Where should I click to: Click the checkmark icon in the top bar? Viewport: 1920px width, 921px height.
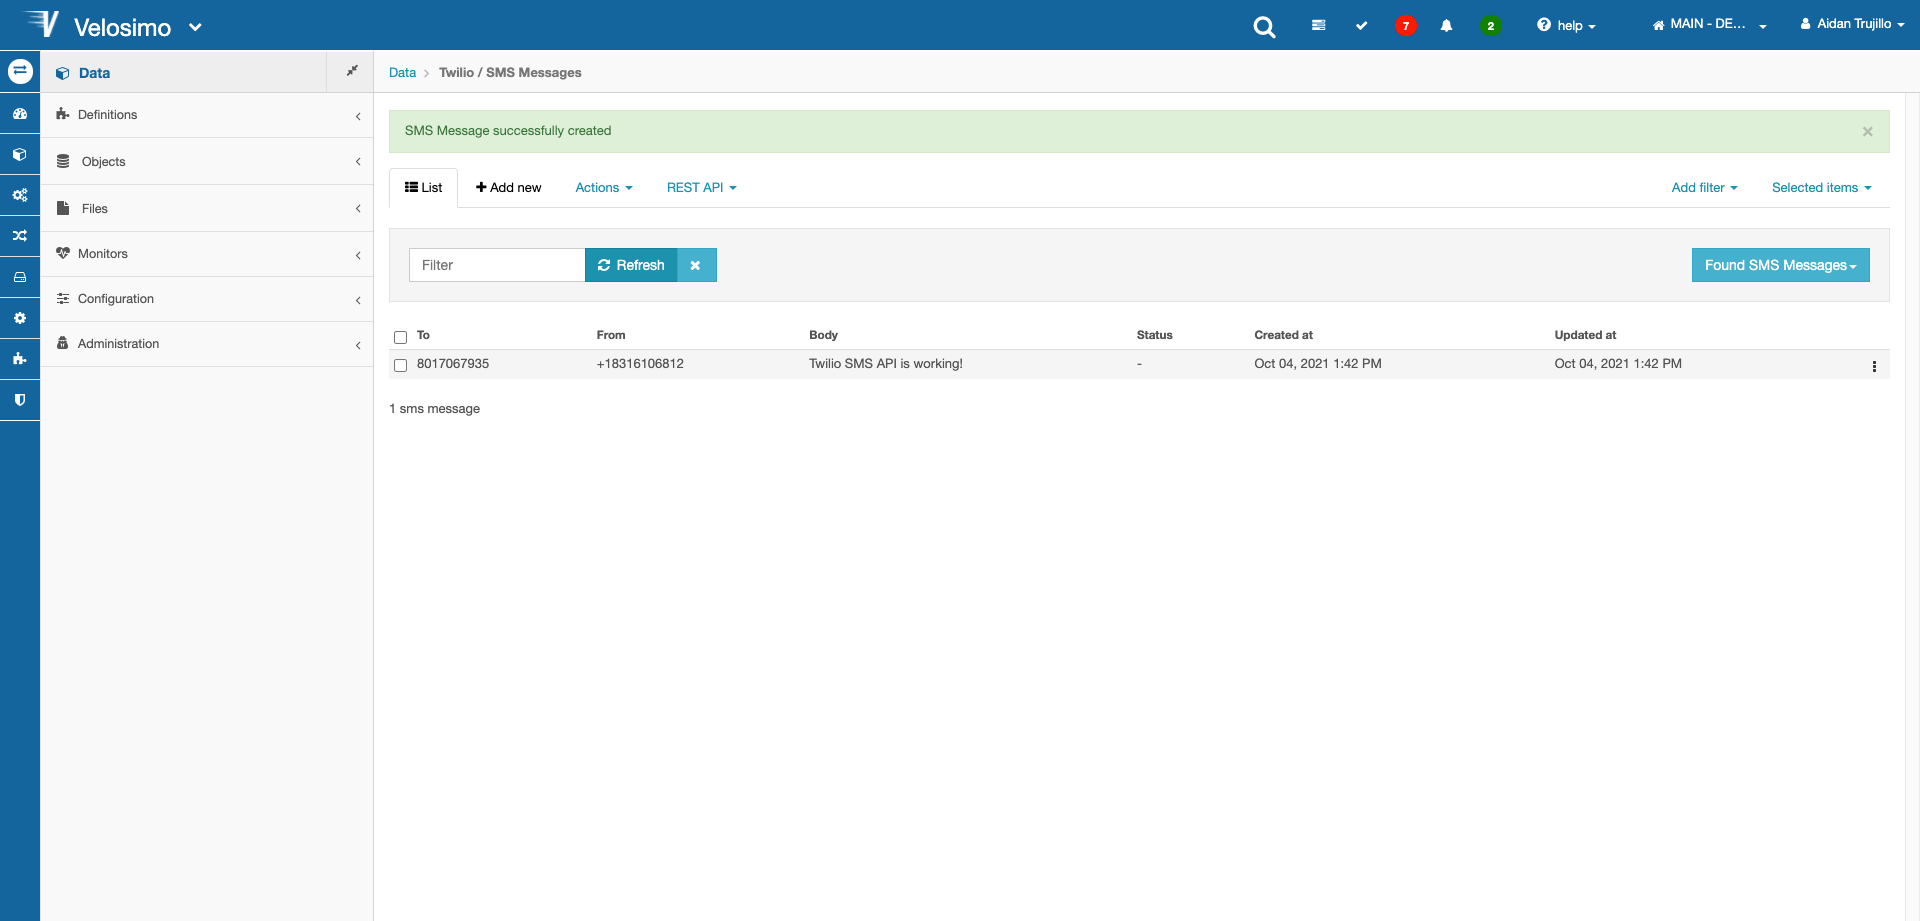[1361, 25]
